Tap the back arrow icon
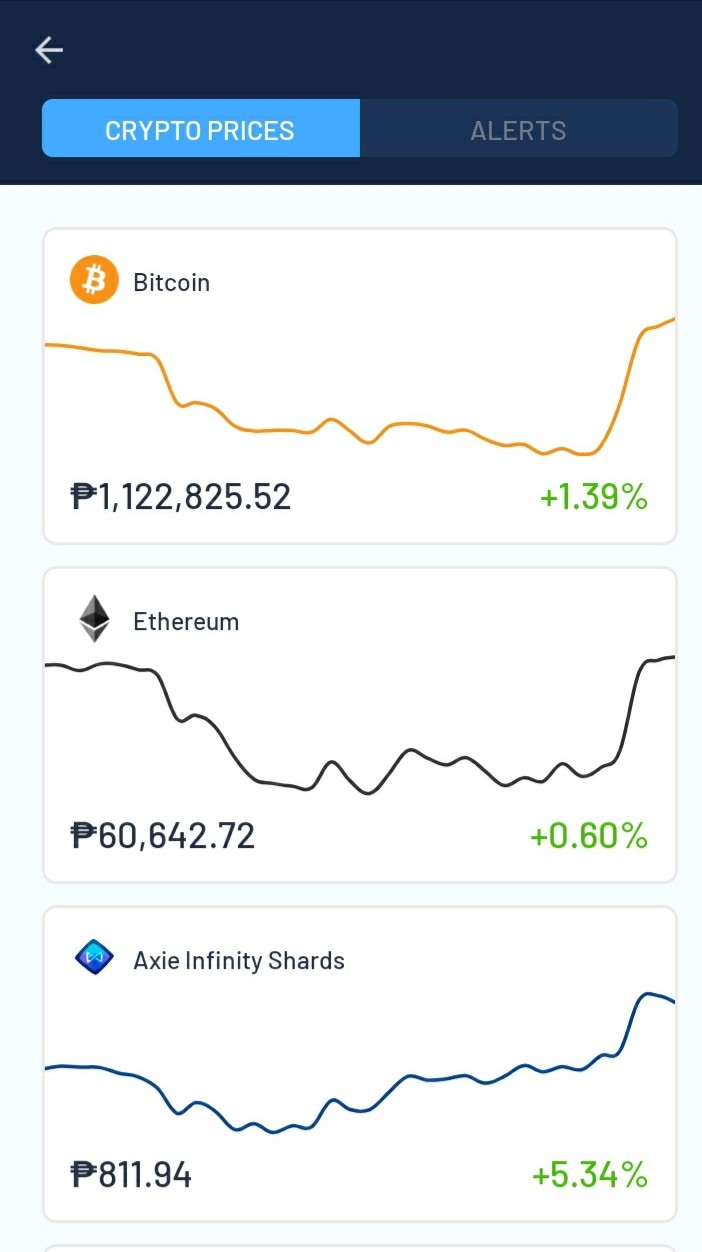 (49, 50)
